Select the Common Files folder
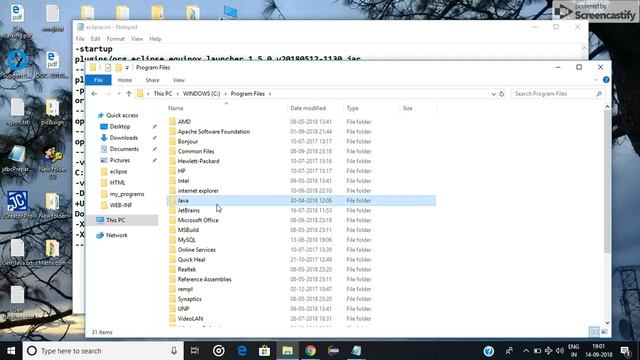The width and height of the screenshot is (640, 360). tap(196, 151)
